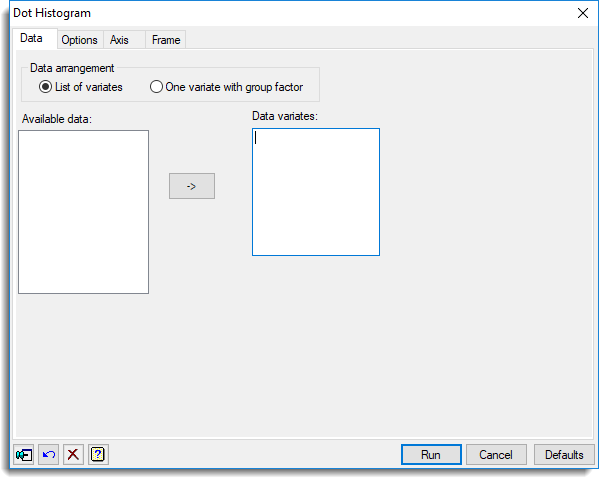Move selection using the -> arrow button

(x=192, y=186)
